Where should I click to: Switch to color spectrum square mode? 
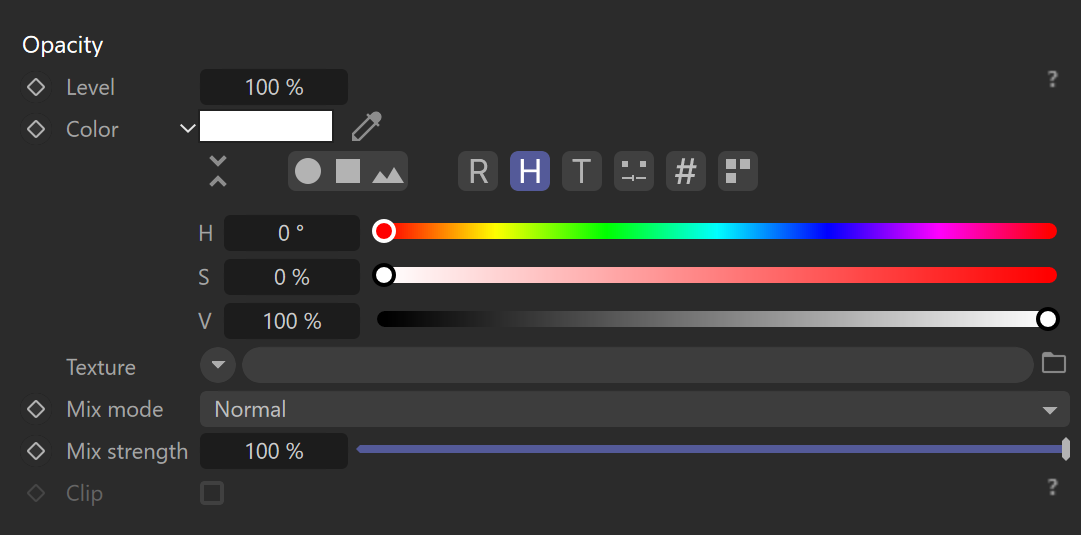coord(348,171)
